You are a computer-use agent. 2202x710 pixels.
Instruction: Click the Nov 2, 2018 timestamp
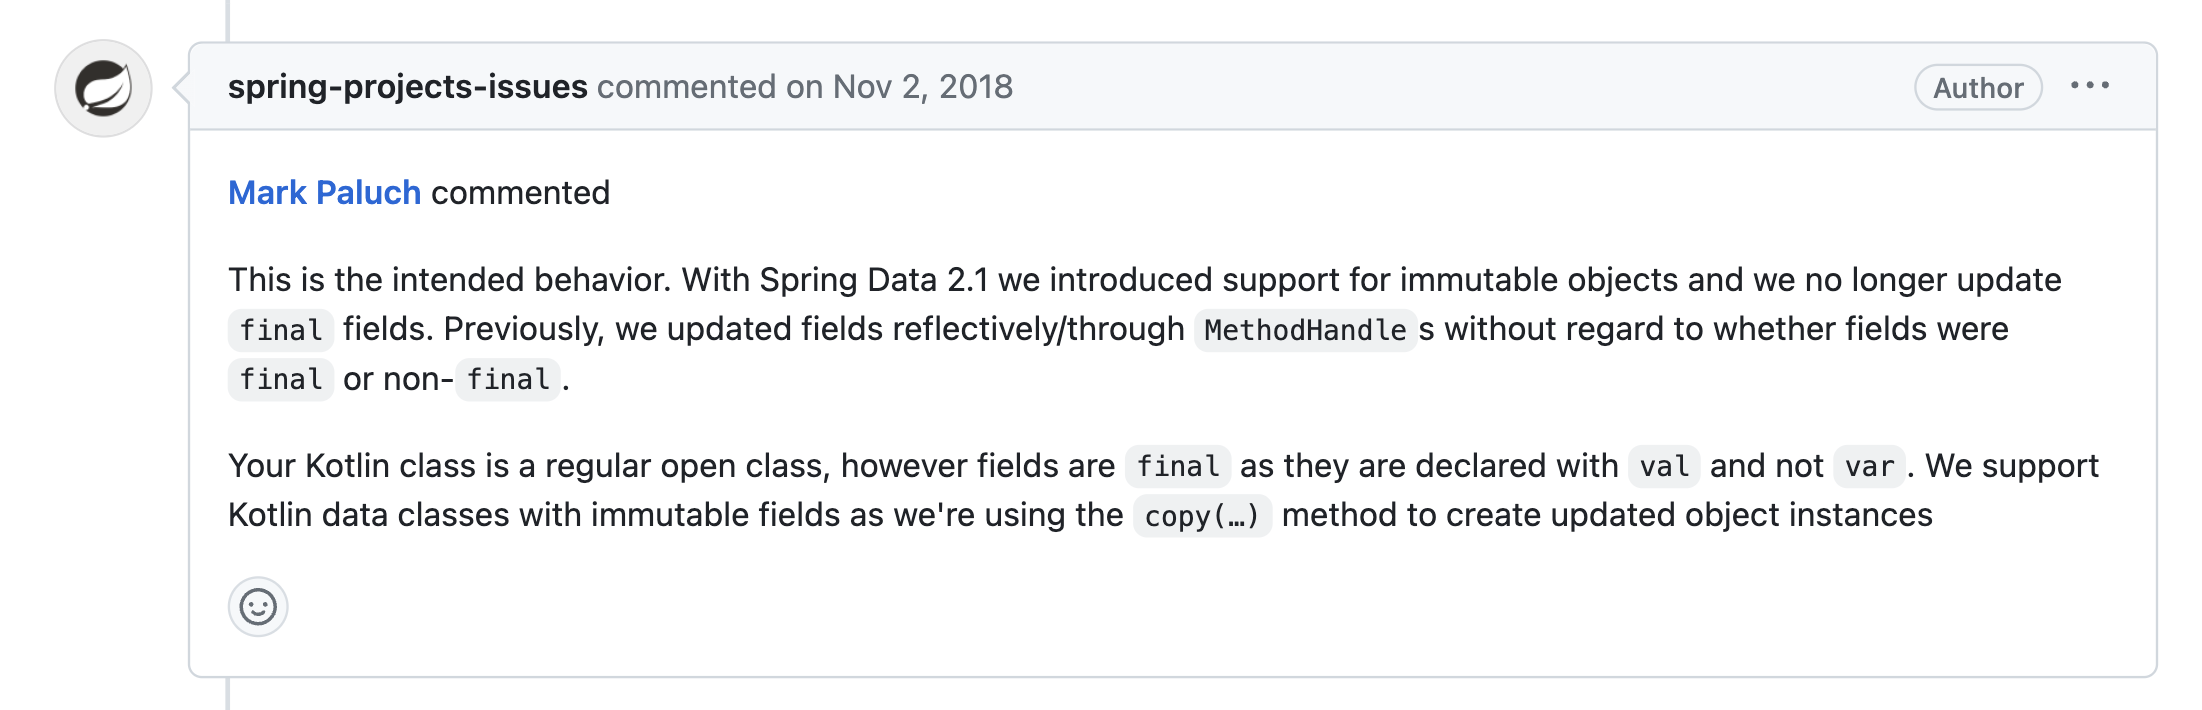point(923,87)
